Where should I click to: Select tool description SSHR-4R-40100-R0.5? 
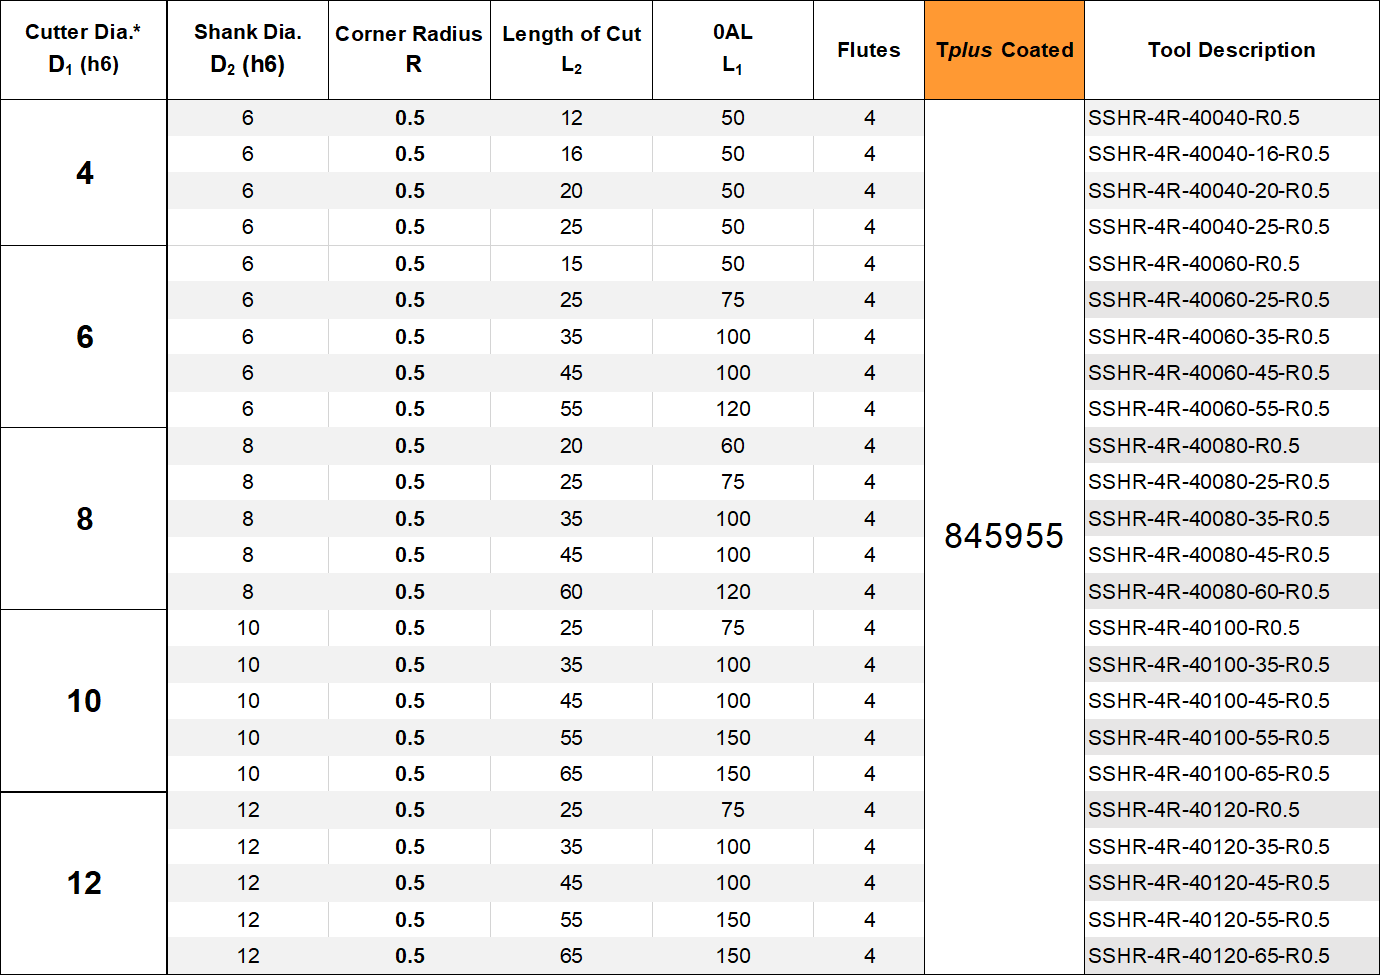point(1193,628)
